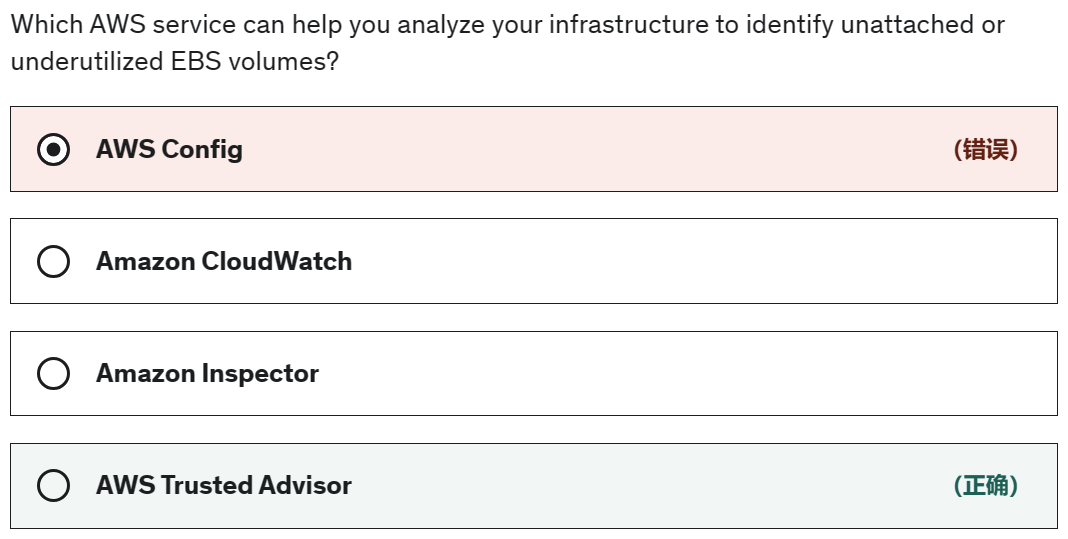1068x539 pixels.
Task: Click the words "unattached or" in question
Action: tap(922, 25)
